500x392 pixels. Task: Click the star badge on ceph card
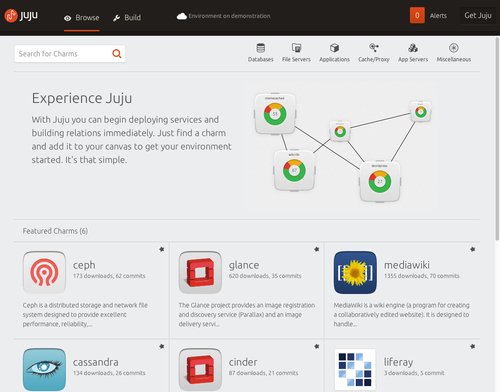pos(162,249)
